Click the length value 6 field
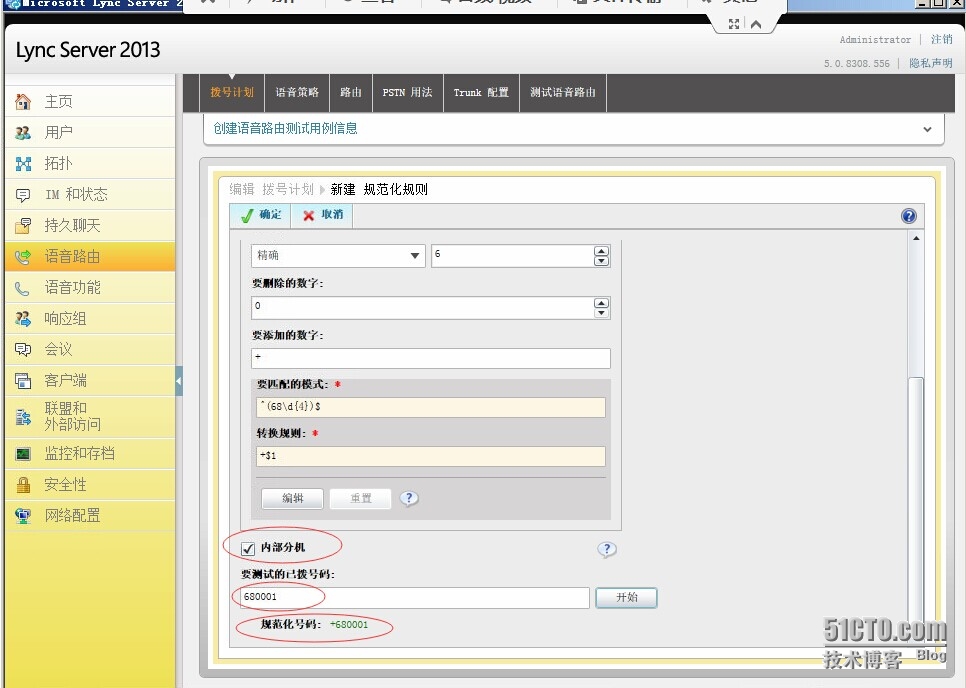 click(x=513, y=256)
